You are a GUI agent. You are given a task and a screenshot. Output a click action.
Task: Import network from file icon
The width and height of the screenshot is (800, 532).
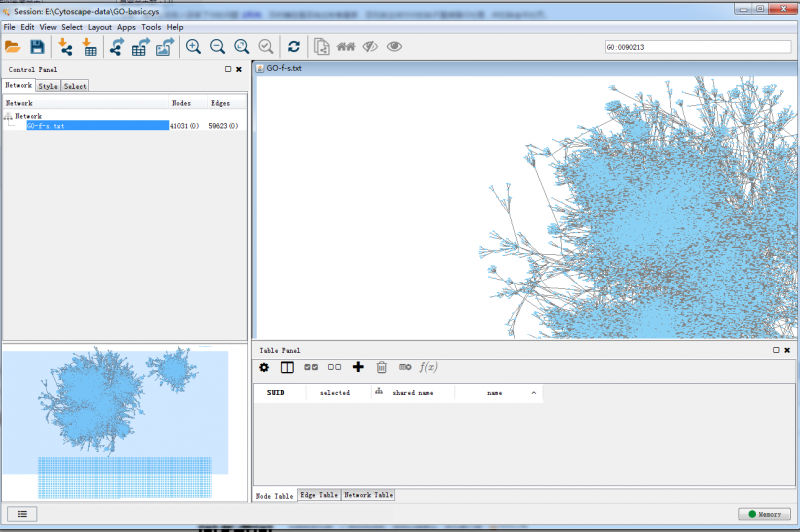coord(66,47)
